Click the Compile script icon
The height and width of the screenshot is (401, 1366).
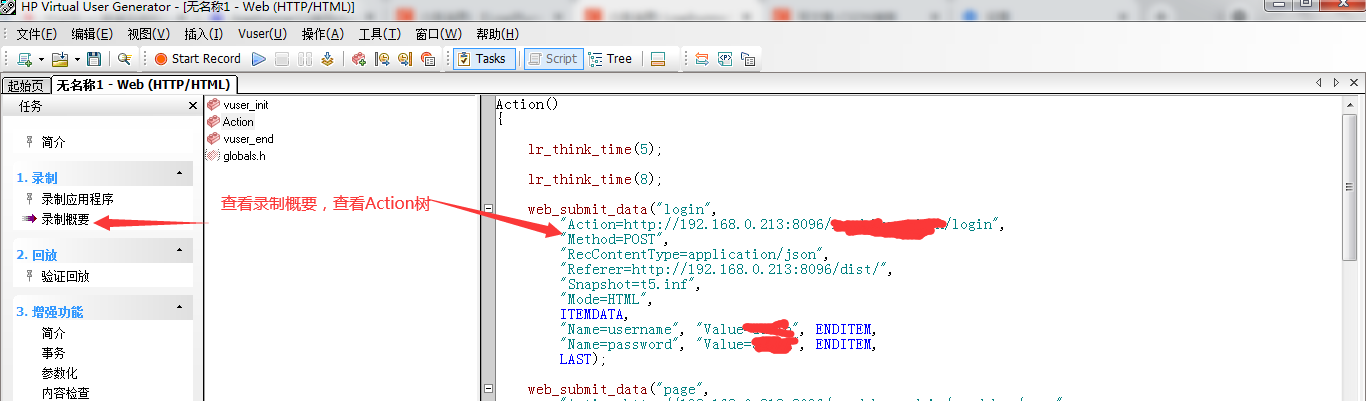(x=327, y=59)
